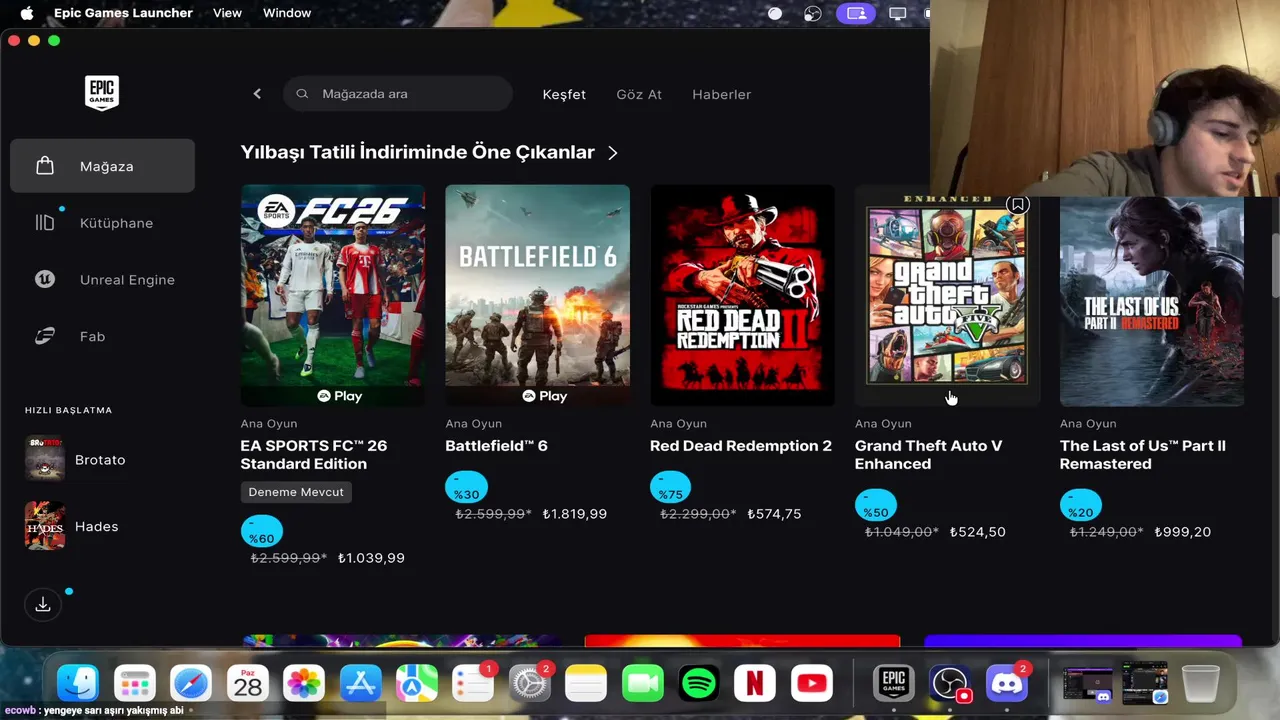Open Maps from the Dock
The height and width of the screenshot is (720, 1280).
click(x=417, y=684)
